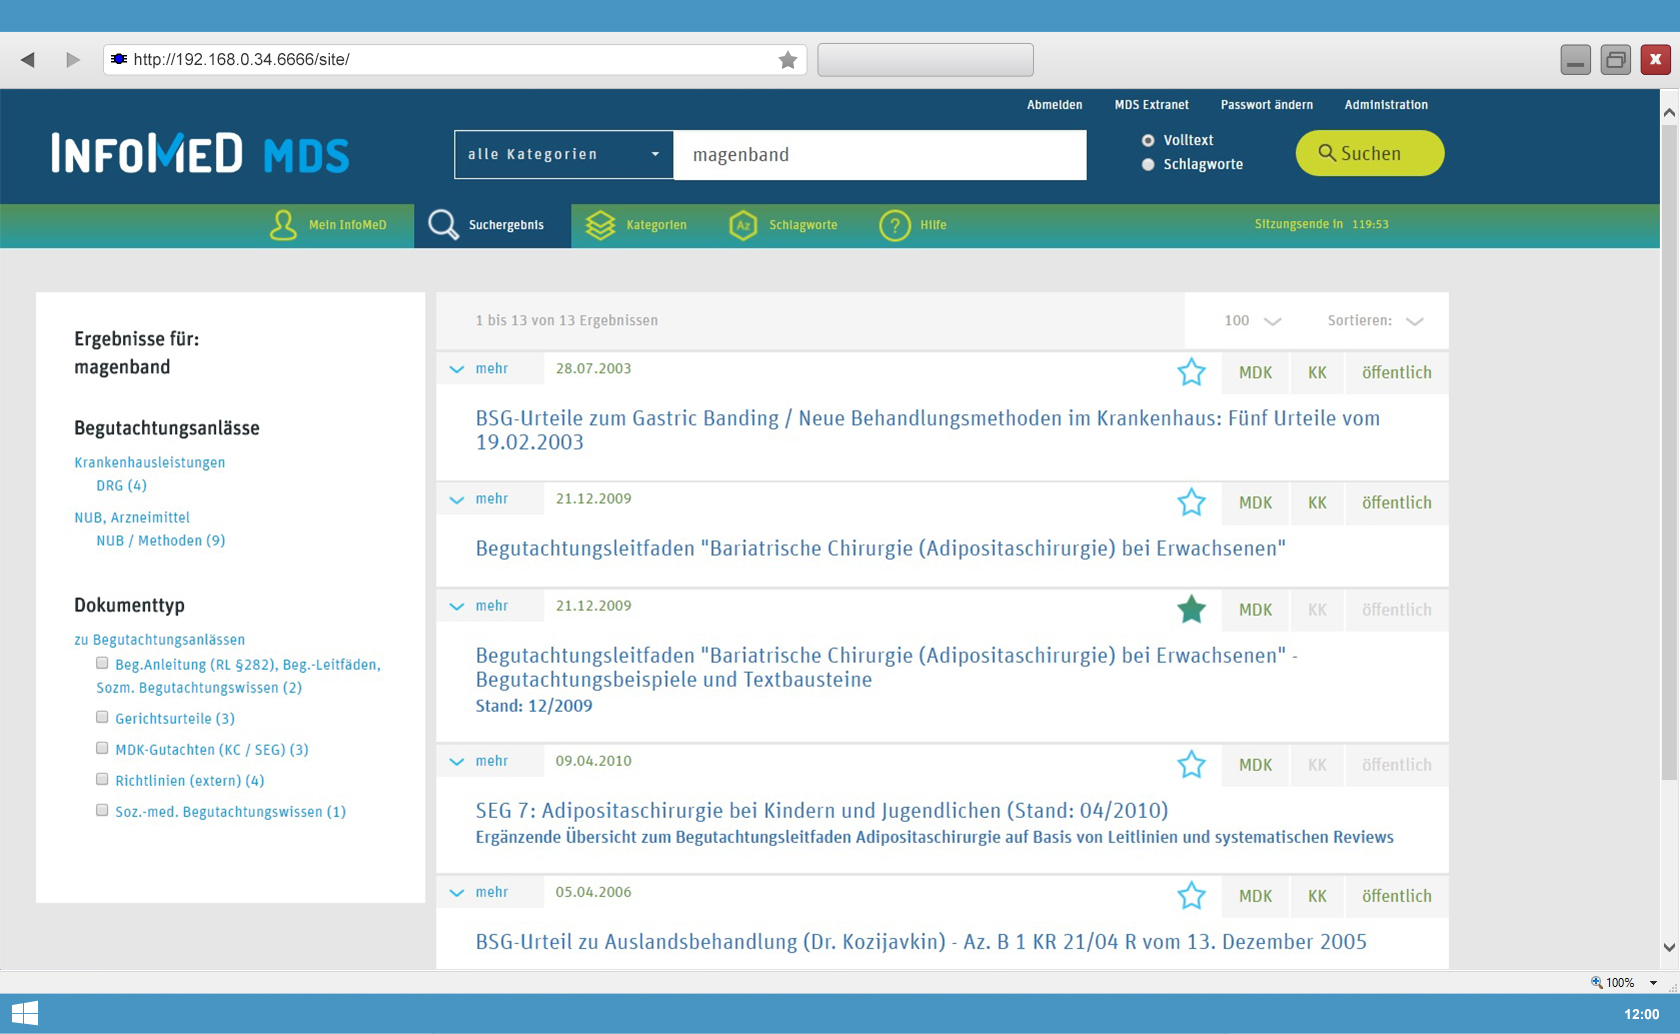Image resolution: width=1680 pixels, height=1034 pixels.
Task: Check the MDK-Gutachten (KC / SEG) checkbox
Action: (102, 748)
